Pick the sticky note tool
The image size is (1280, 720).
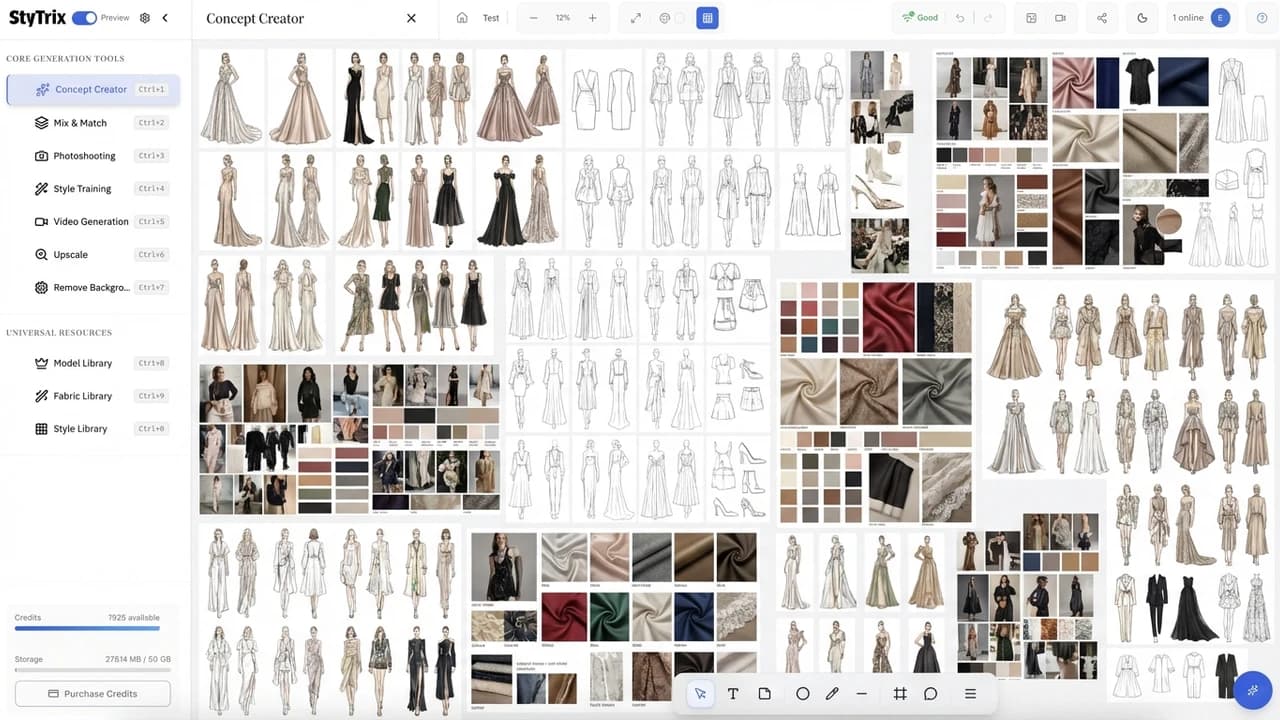(x=765, y=694)
